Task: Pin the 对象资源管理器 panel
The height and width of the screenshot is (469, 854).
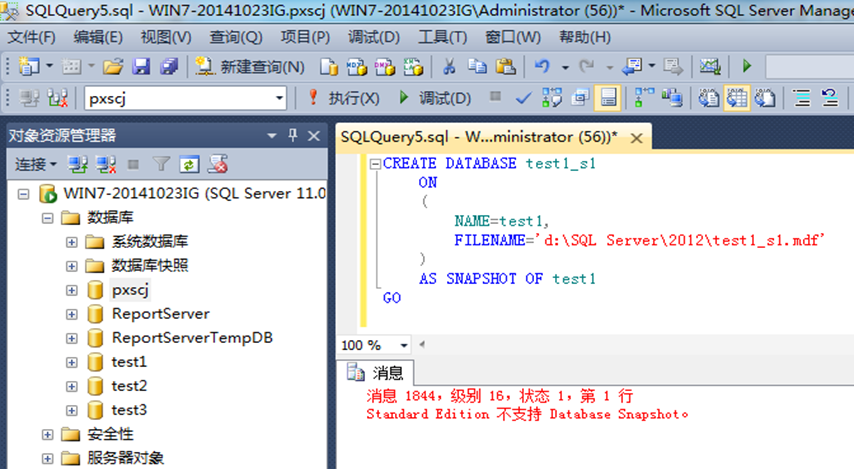Action: 293,135
